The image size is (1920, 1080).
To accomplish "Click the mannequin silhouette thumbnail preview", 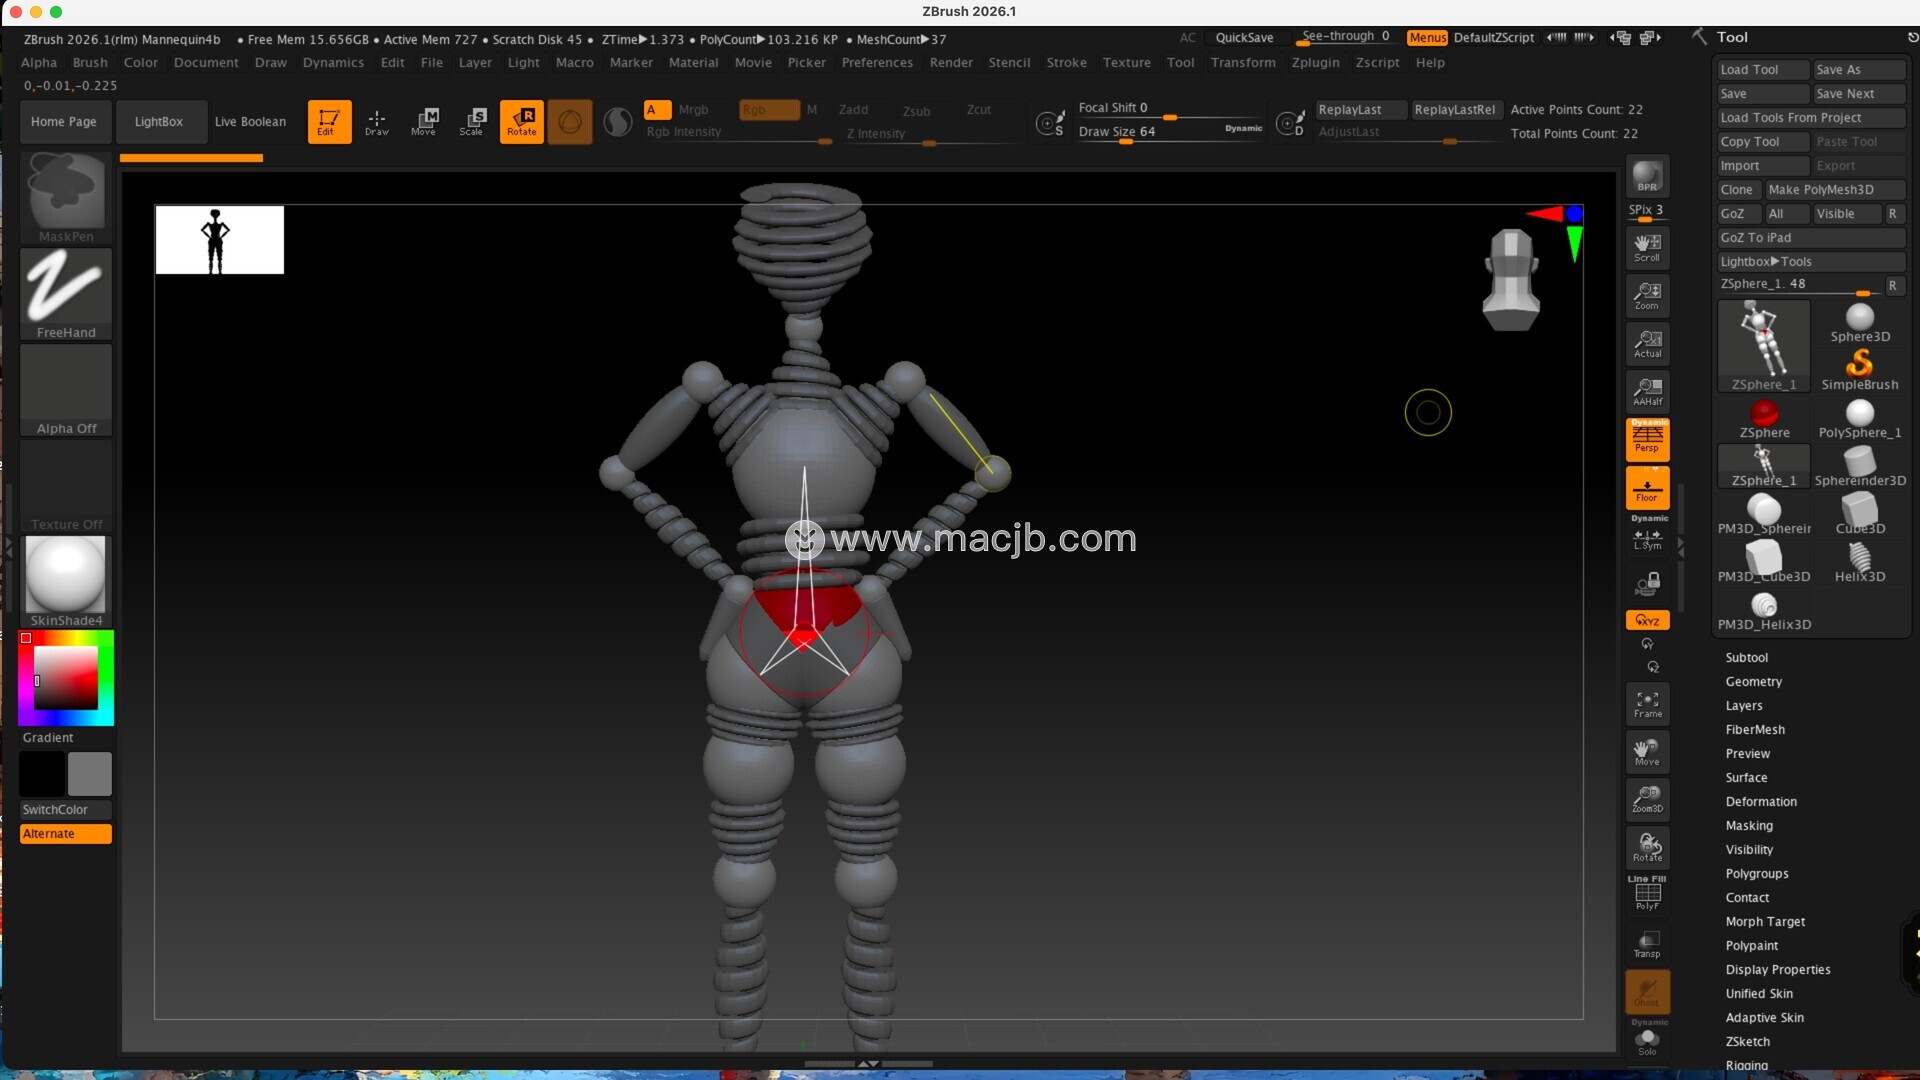I will 219,240.
